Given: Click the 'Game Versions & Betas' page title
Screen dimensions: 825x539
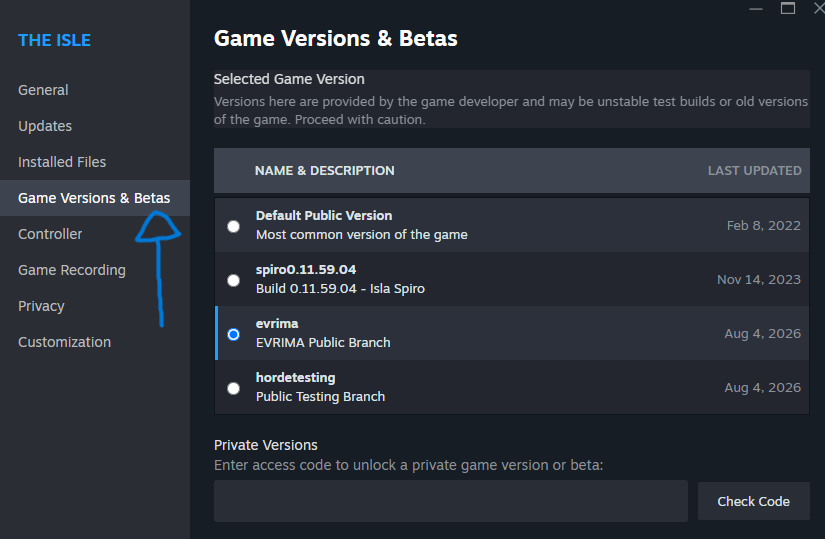Looking at the screenshot, I should pos(336,38).
